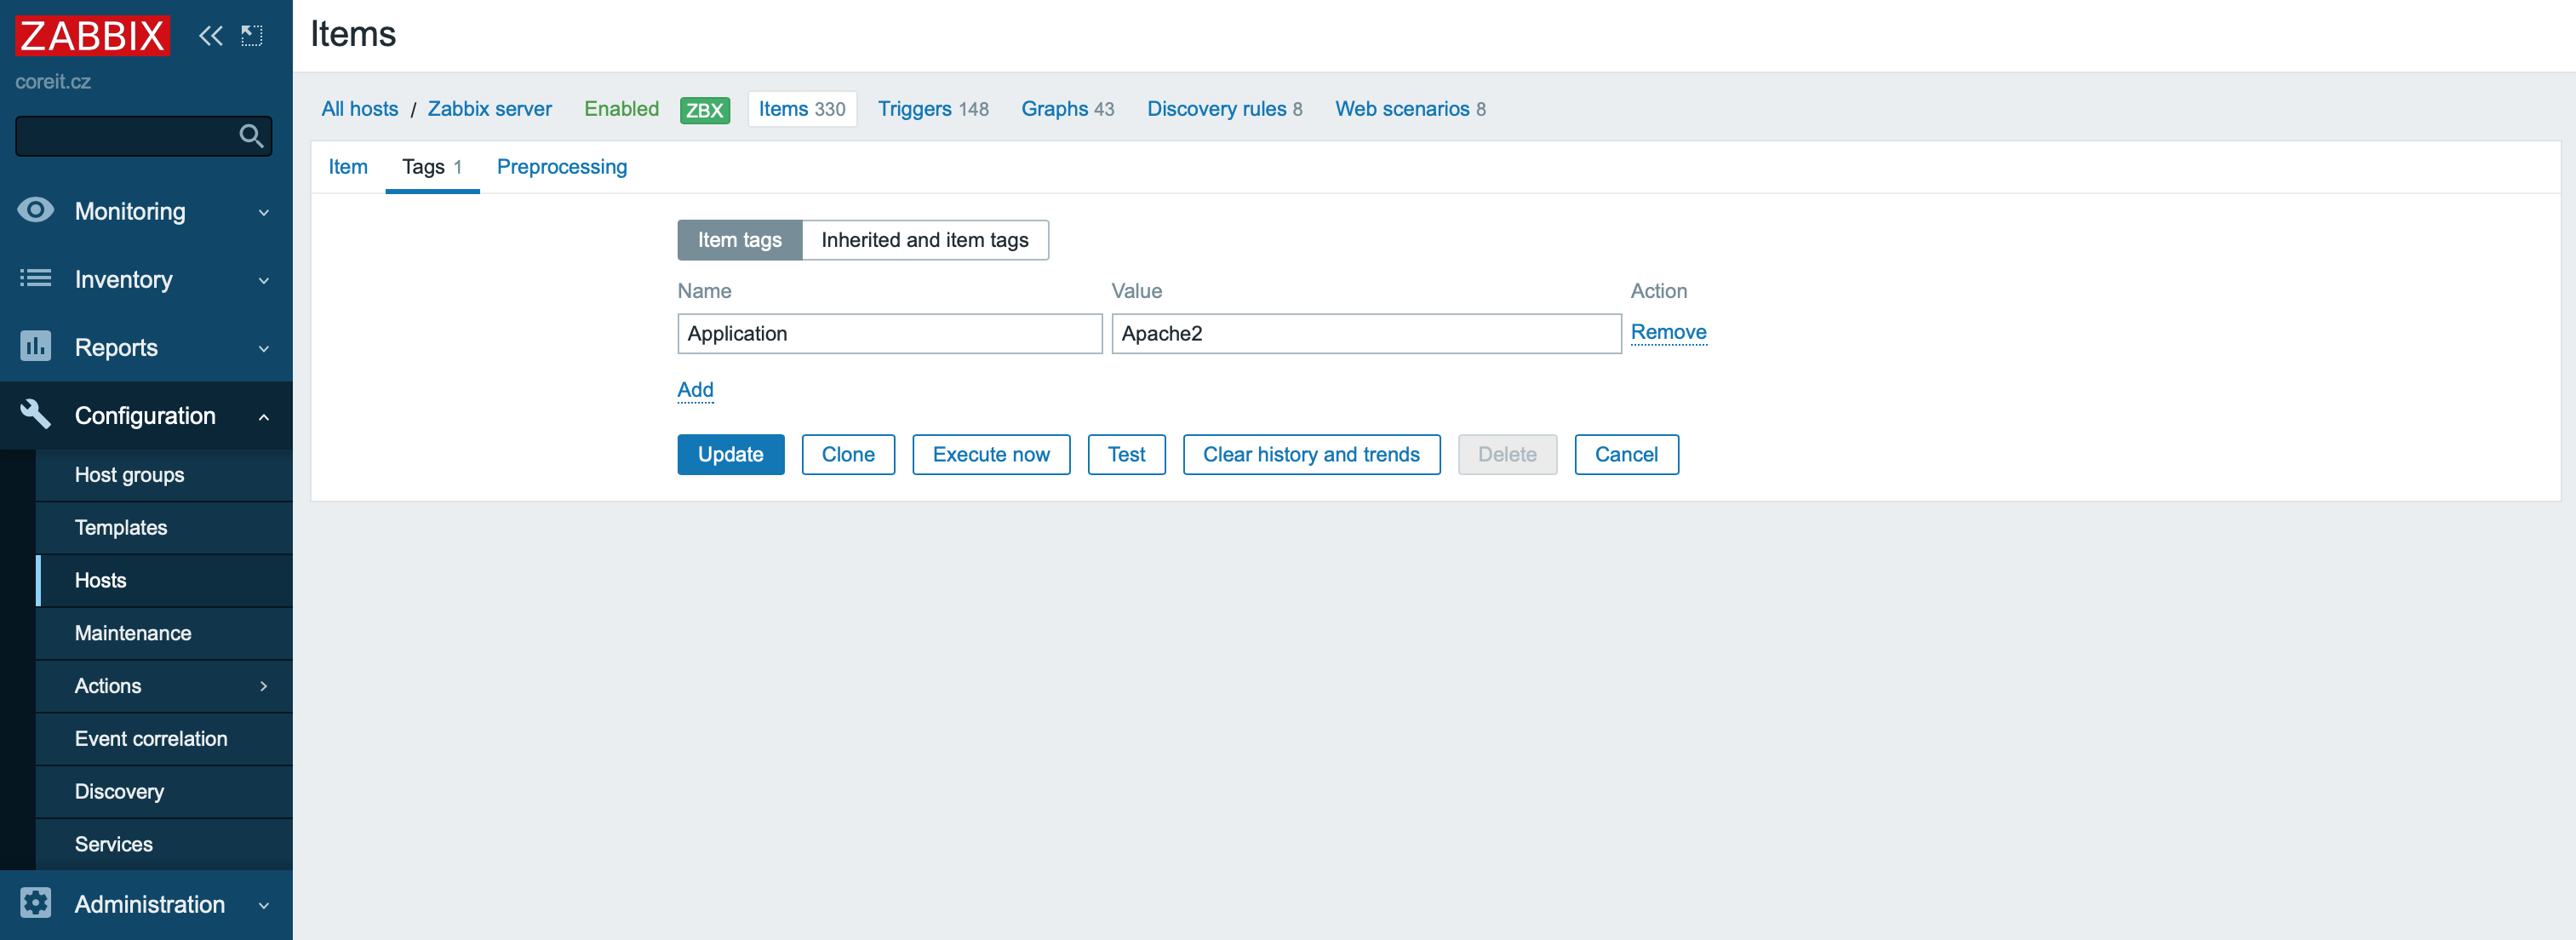Switch to Inherited and item tags
The width and height of the screenshot is (2576, 940).
coord(925,240)
